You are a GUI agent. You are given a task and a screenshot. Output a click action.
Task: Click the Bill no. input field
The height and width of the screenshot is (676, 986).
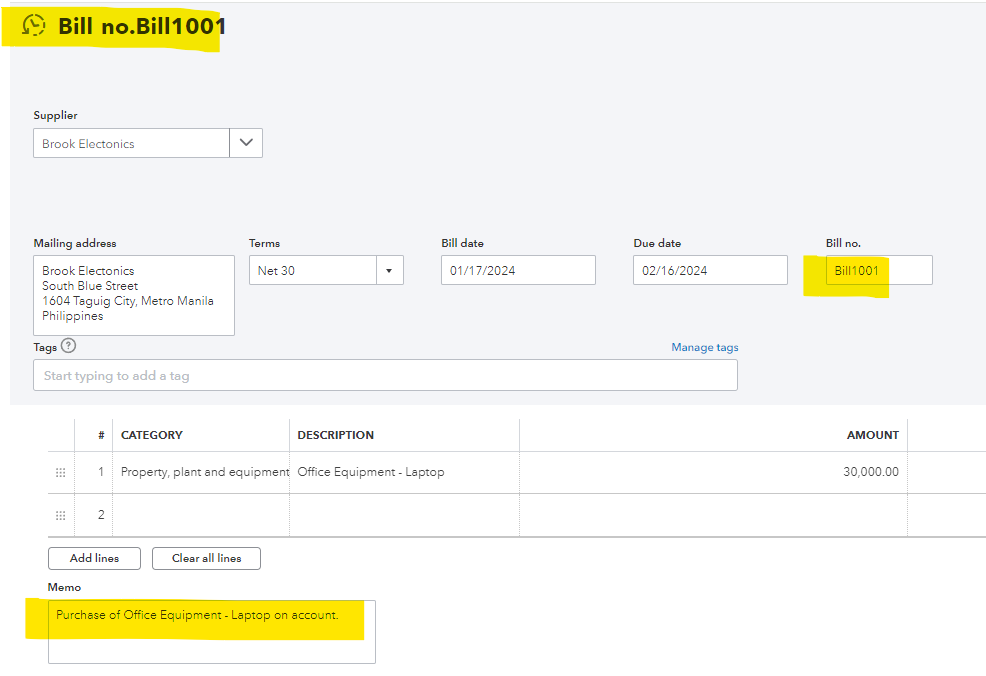coord(879,270)
